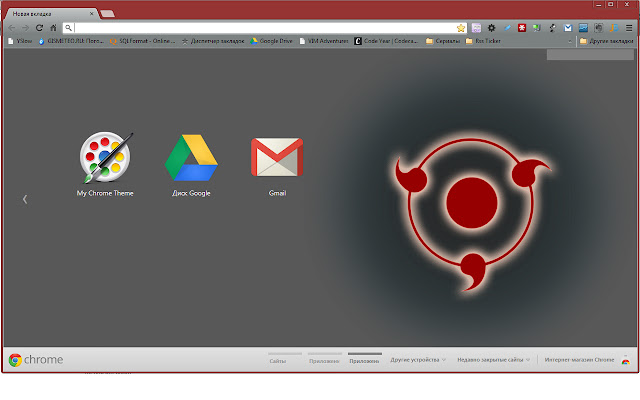Select the active Приложения page

click(364, 361)
